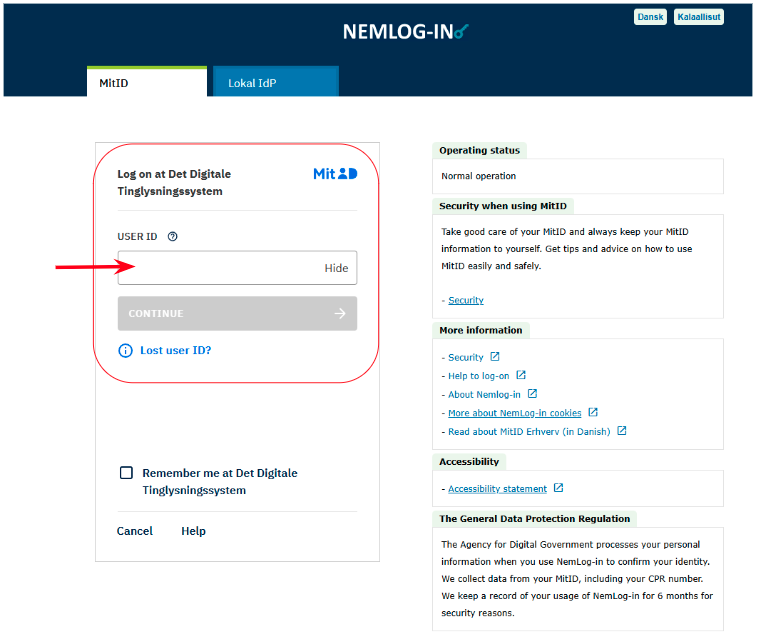Image resolution: width=757 pixels, height=638 pixels.
Task: Switch to the Lokal IdP tab
Action: pos(276,82)
